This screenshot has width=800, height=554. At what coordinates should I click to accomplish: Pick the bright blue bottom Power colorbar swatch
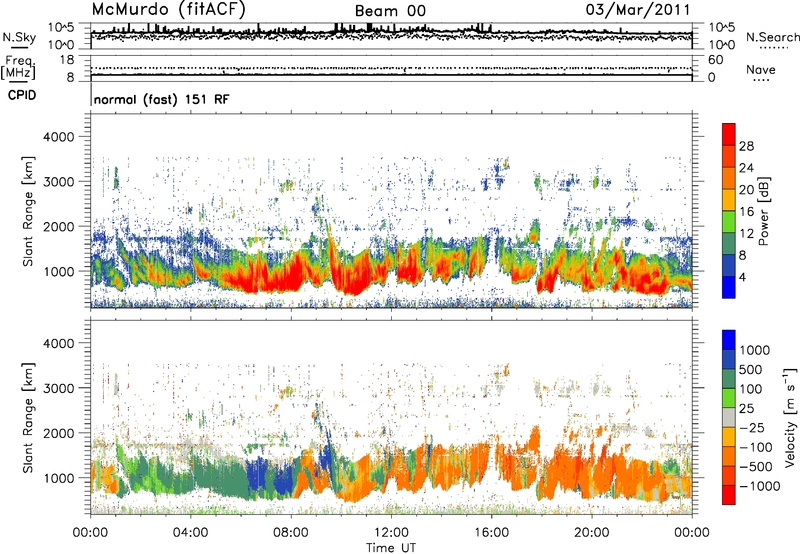pyautogui.click(x=729, y=287)
